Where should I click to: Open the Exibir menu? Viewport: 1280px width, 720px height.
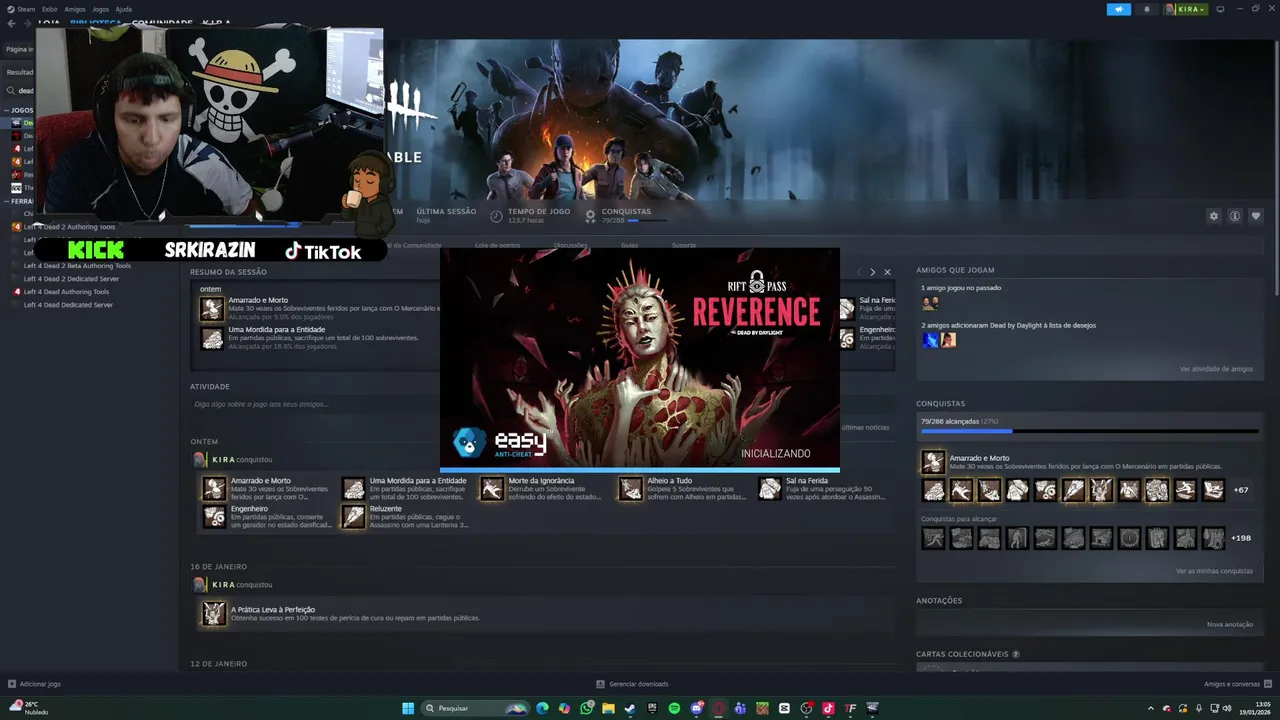[49, 9]
